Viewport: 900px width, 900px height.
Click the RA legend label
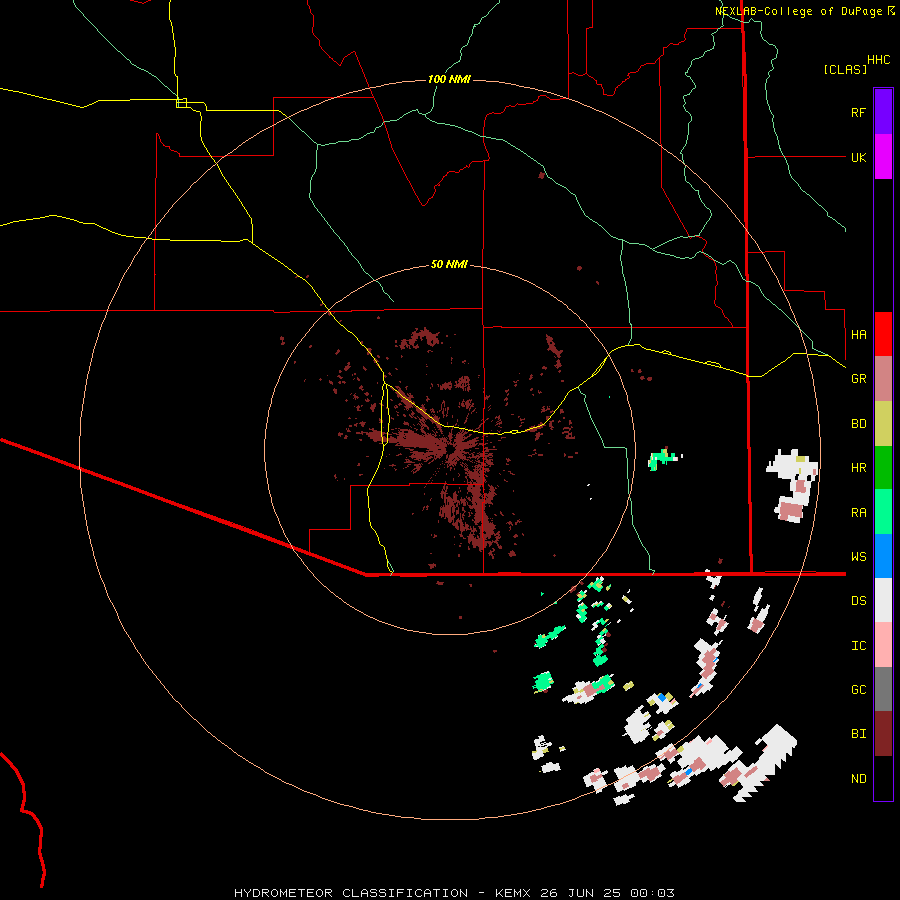coord(858,513)
